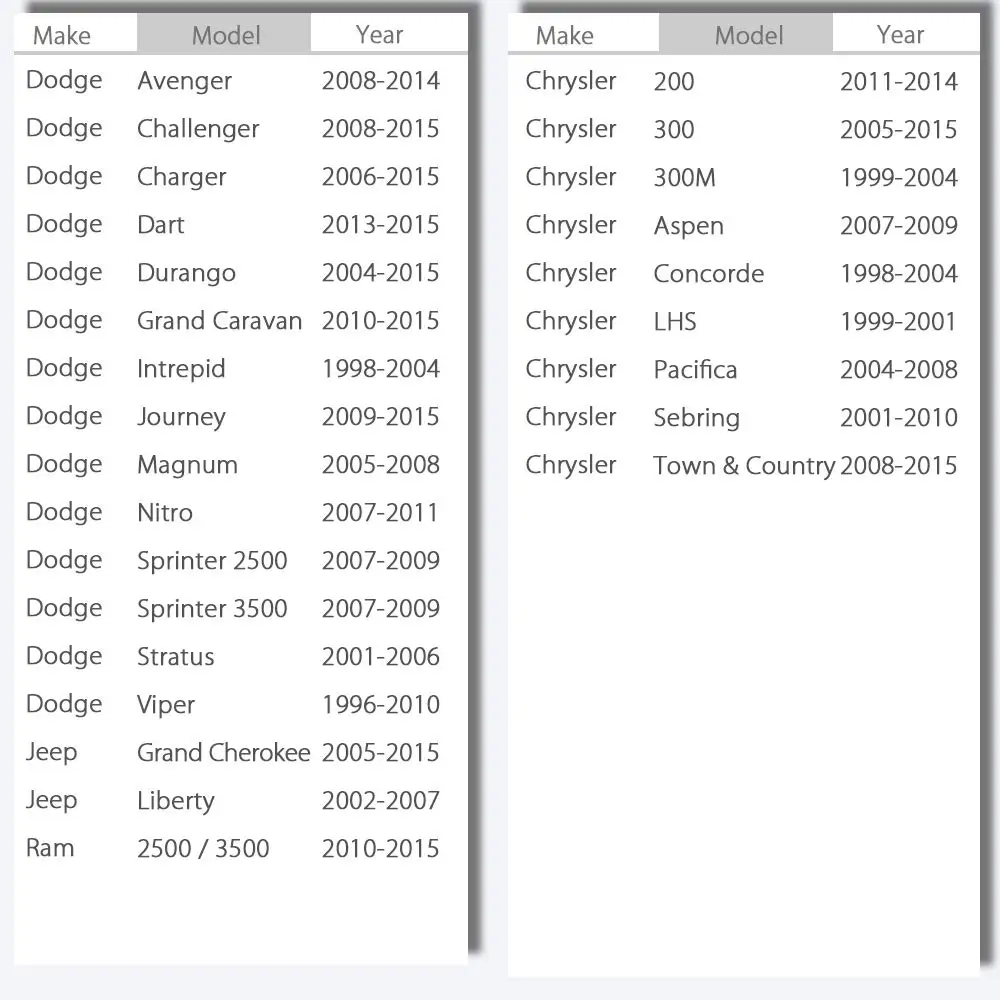Select the 2500 / 3500 model entry
The image size is (1000, 1000).
[x=203, y=849]
